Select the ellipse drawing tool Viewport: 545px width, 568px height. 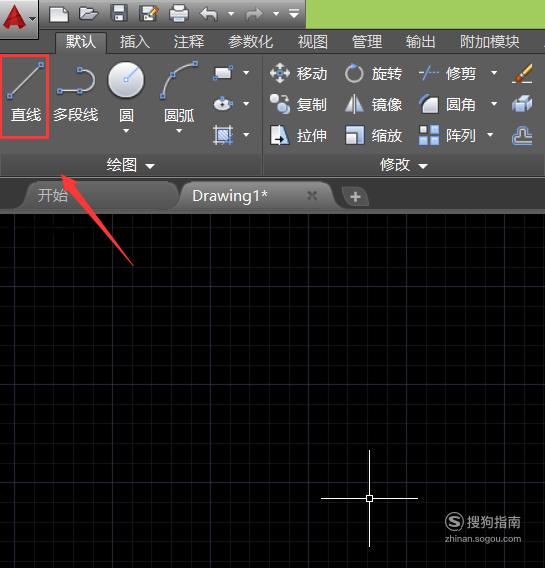[223, 104]
